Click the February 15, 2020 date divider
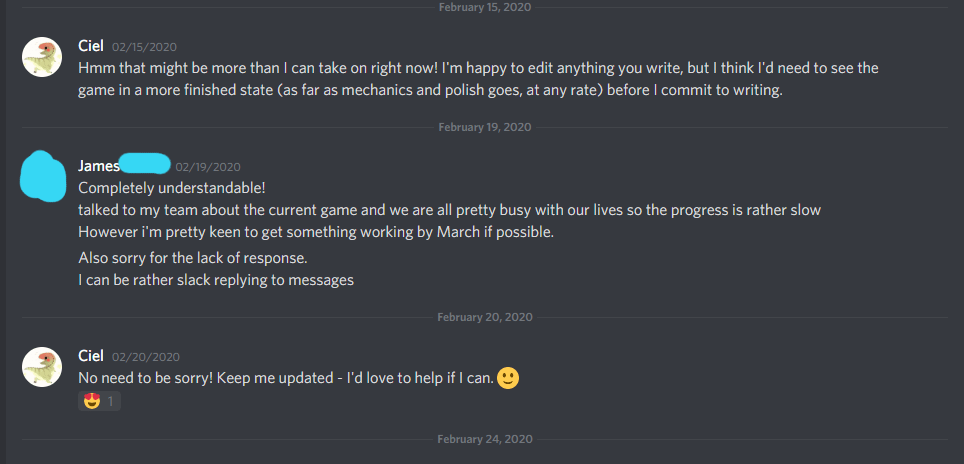The height and width of the screenshot is (464, 964). [484, 7]
